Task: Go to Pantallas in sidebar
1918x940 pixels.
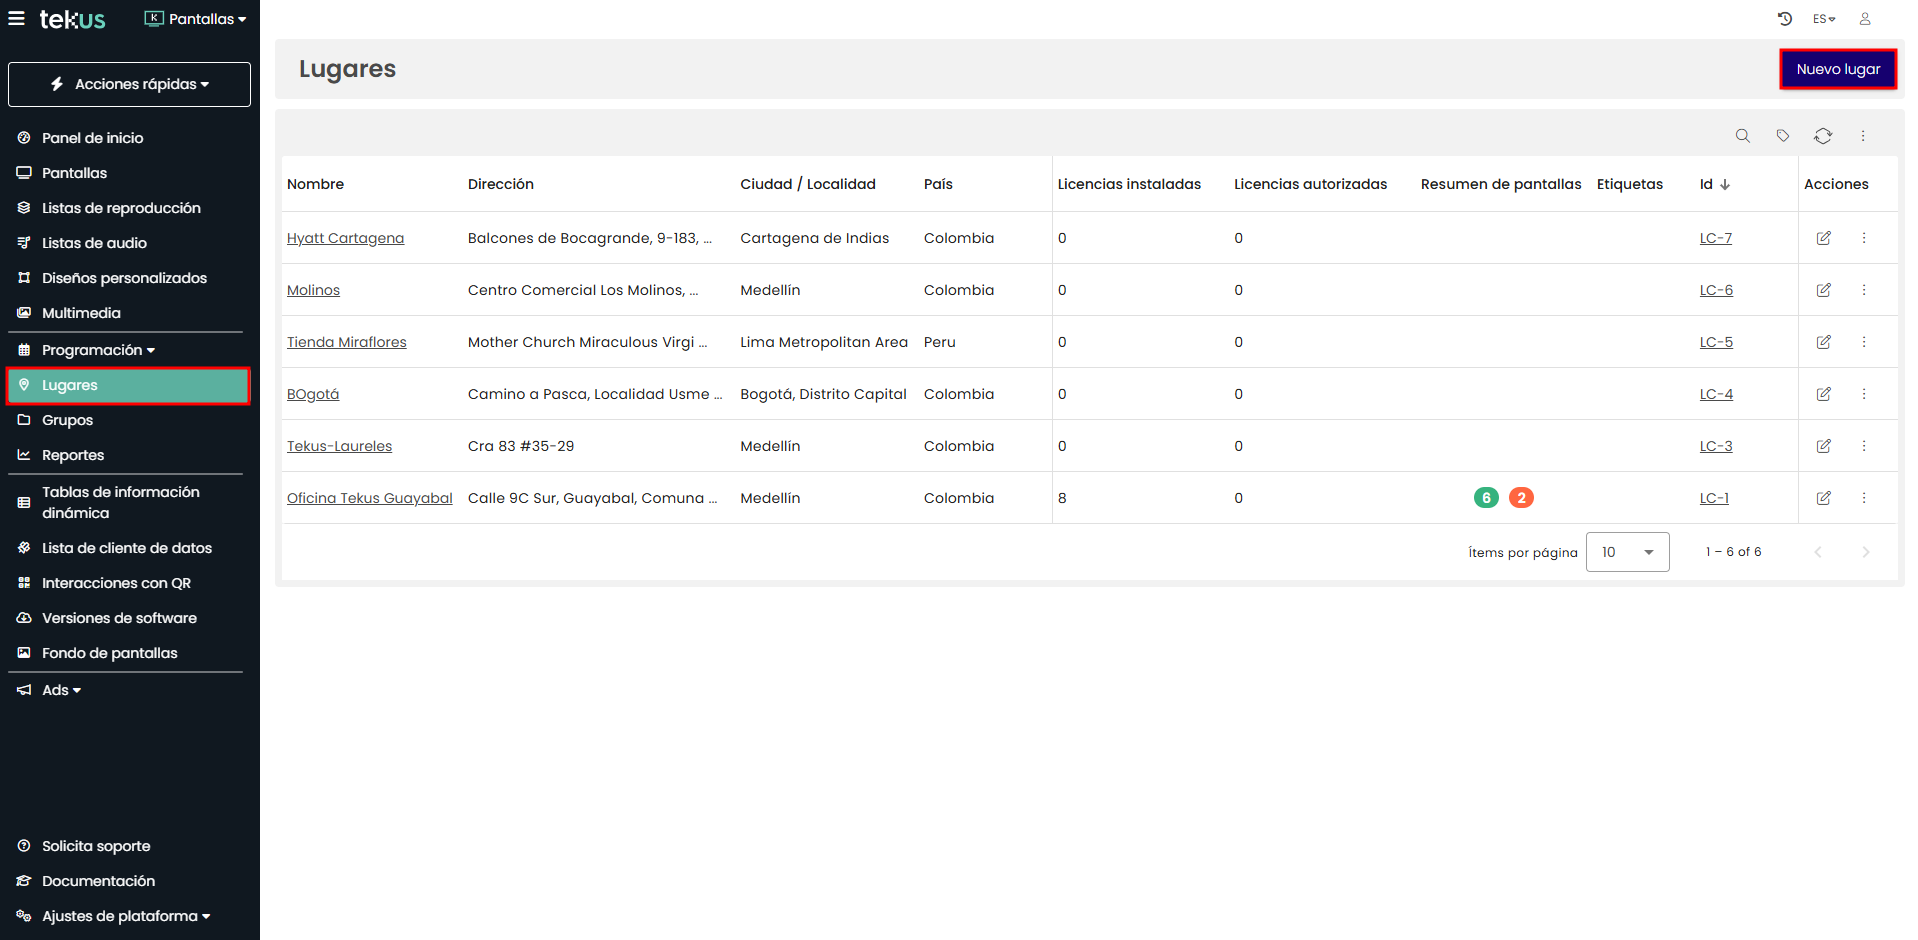Action: pos(74,173)
